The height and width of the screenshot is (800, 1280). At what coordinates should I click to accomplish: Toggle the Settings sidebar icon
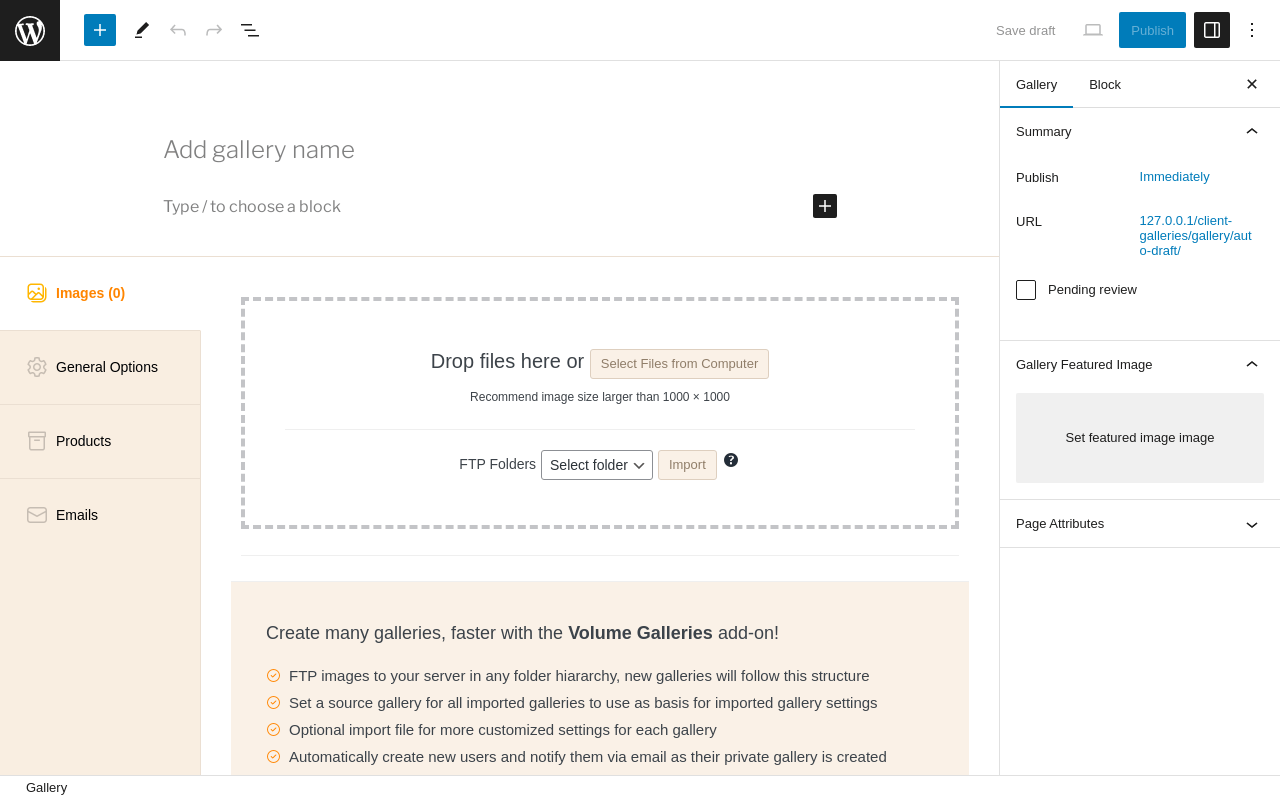[1212, 30]
